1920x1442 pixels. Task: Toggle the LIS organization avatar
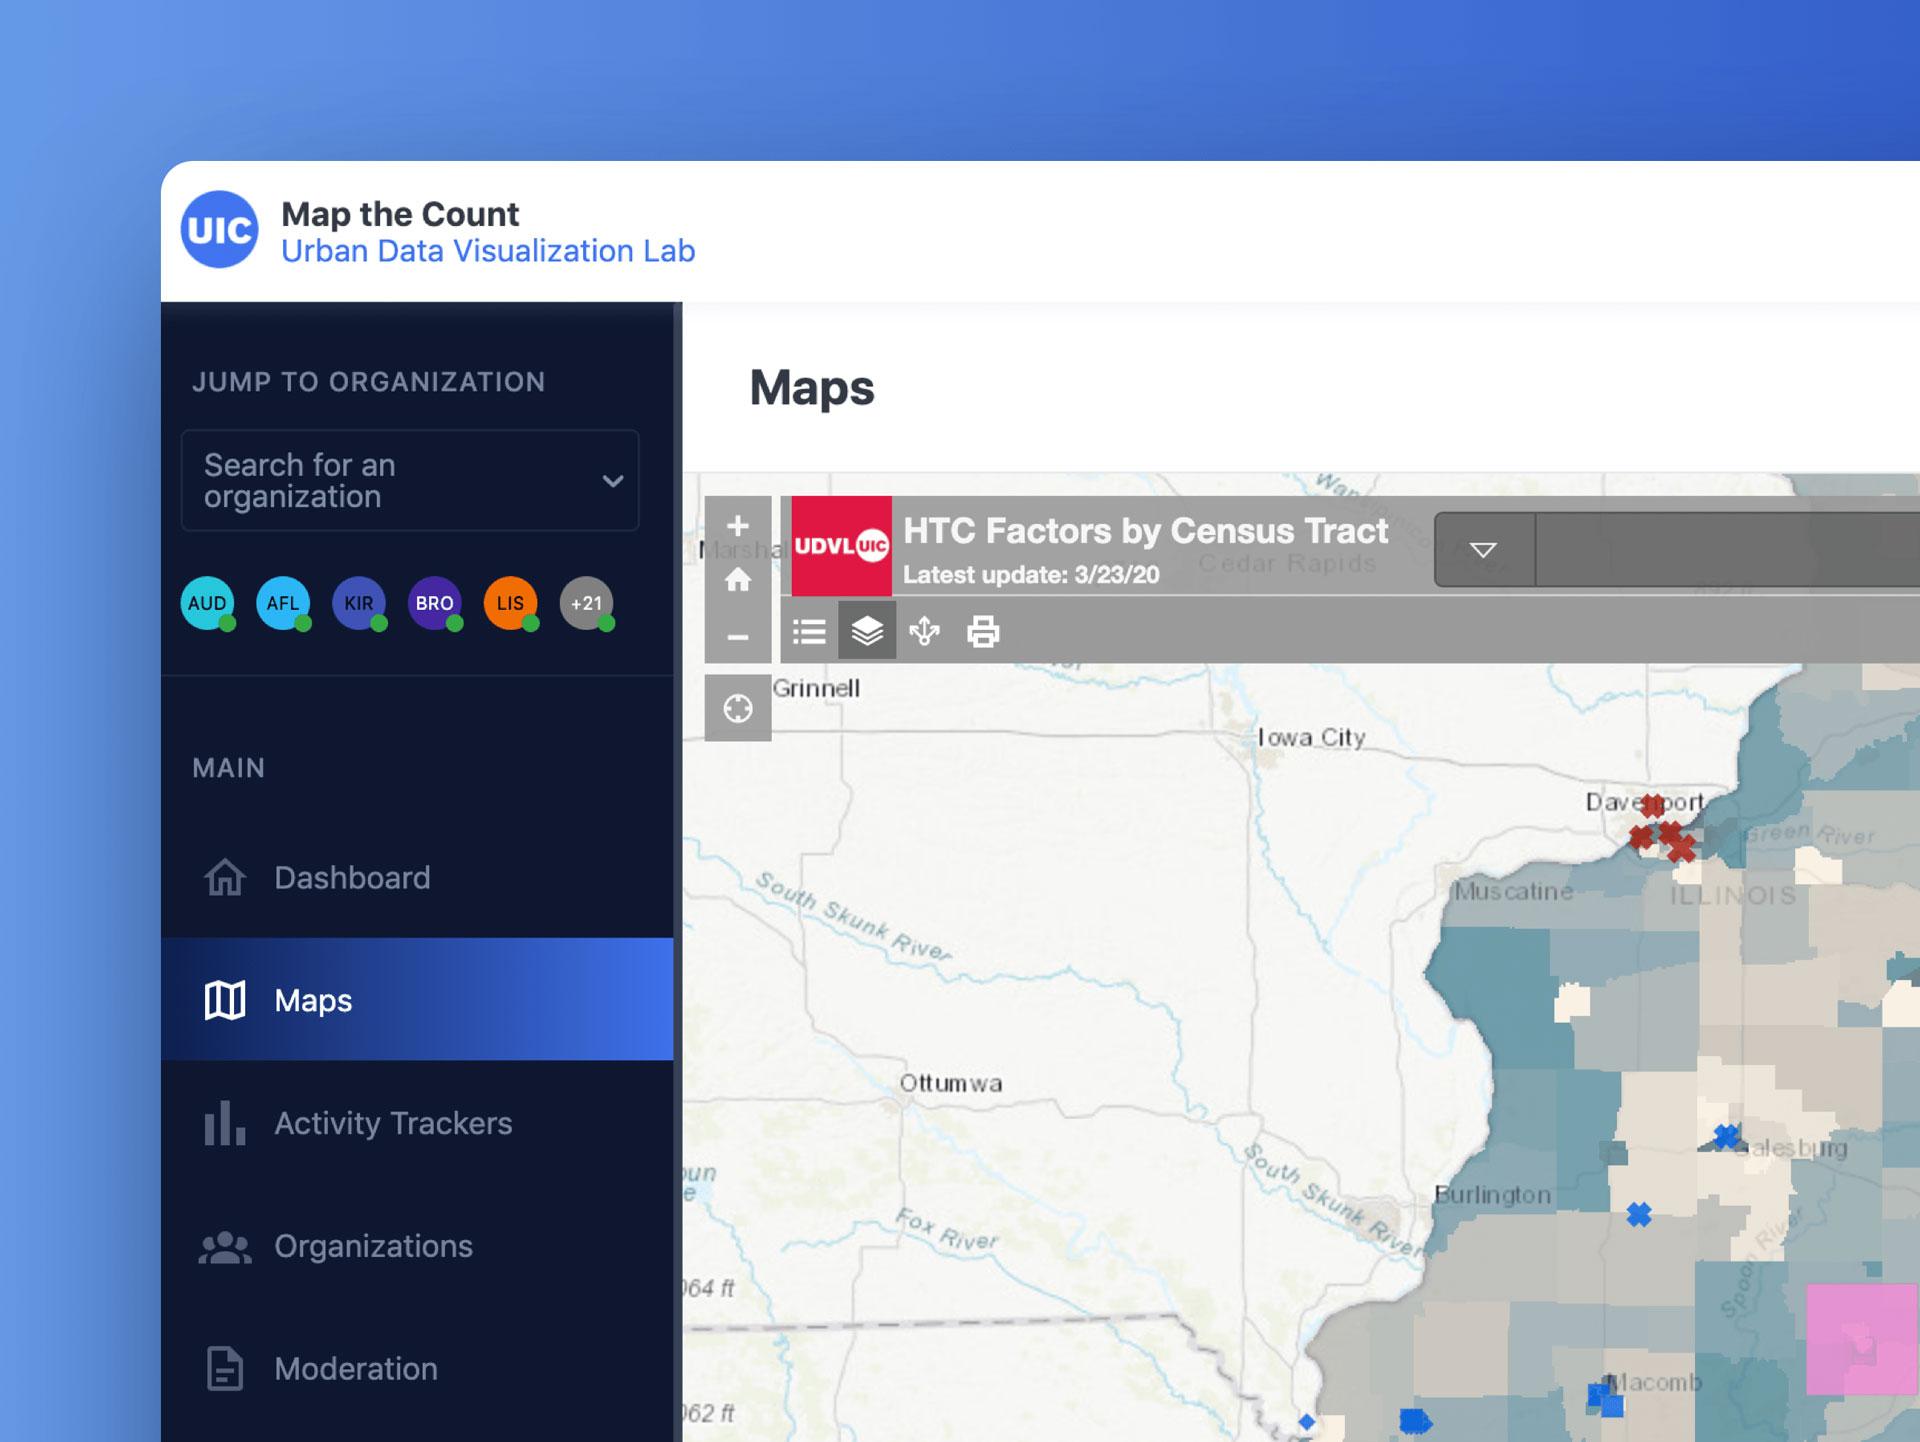[512, 602]
